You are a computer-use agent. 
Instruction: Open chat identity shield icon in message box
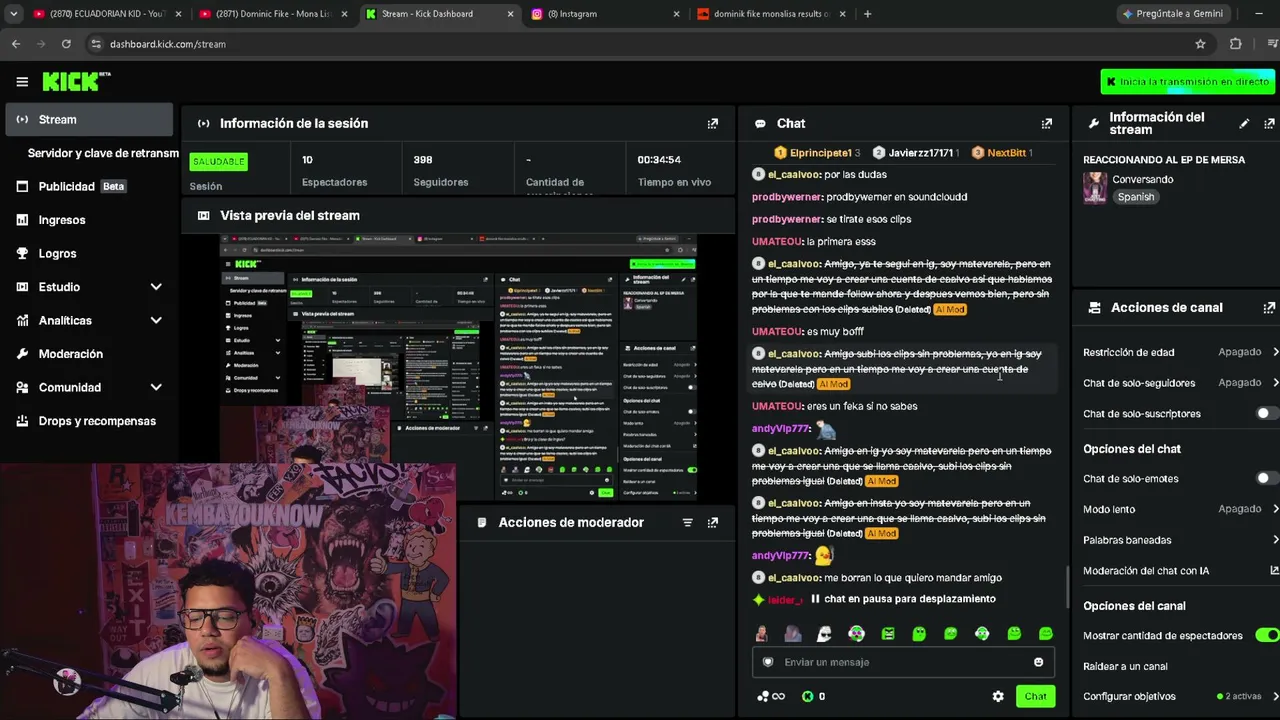pyautogui.click(x=768, y=662)
